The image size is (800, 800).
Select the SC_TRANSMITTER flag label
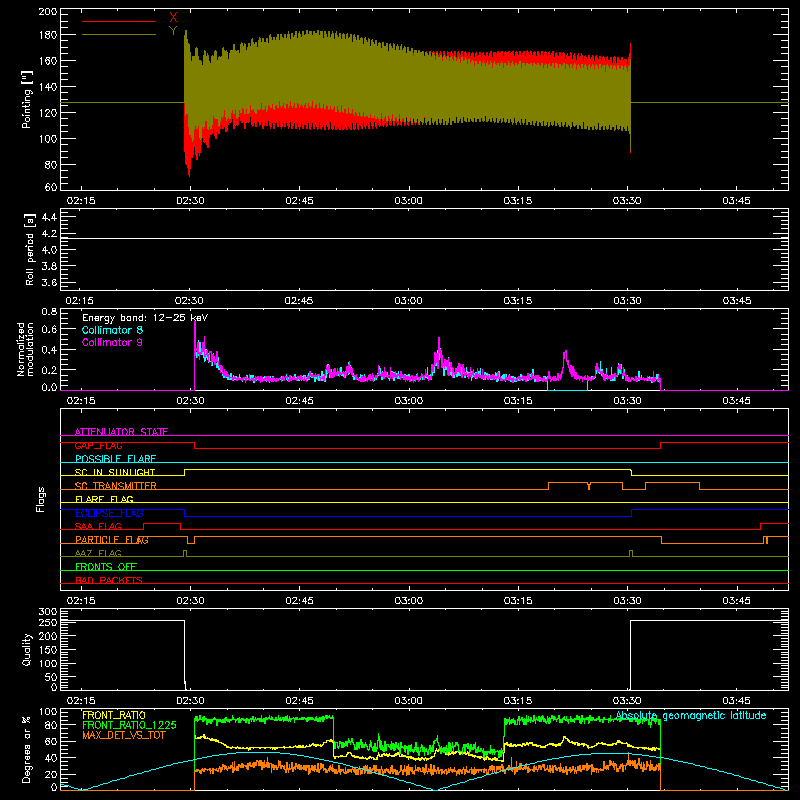[116, 486]
